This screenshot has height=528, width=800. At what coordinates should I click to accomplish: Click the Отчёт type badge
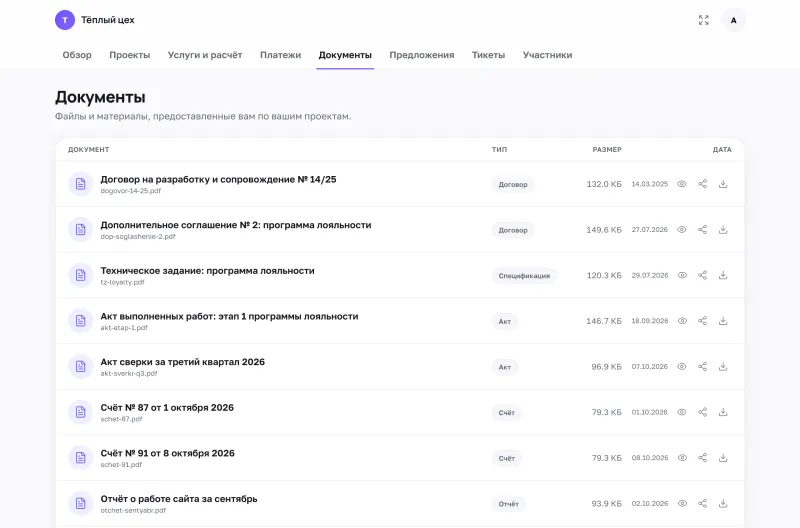point(509,504)
